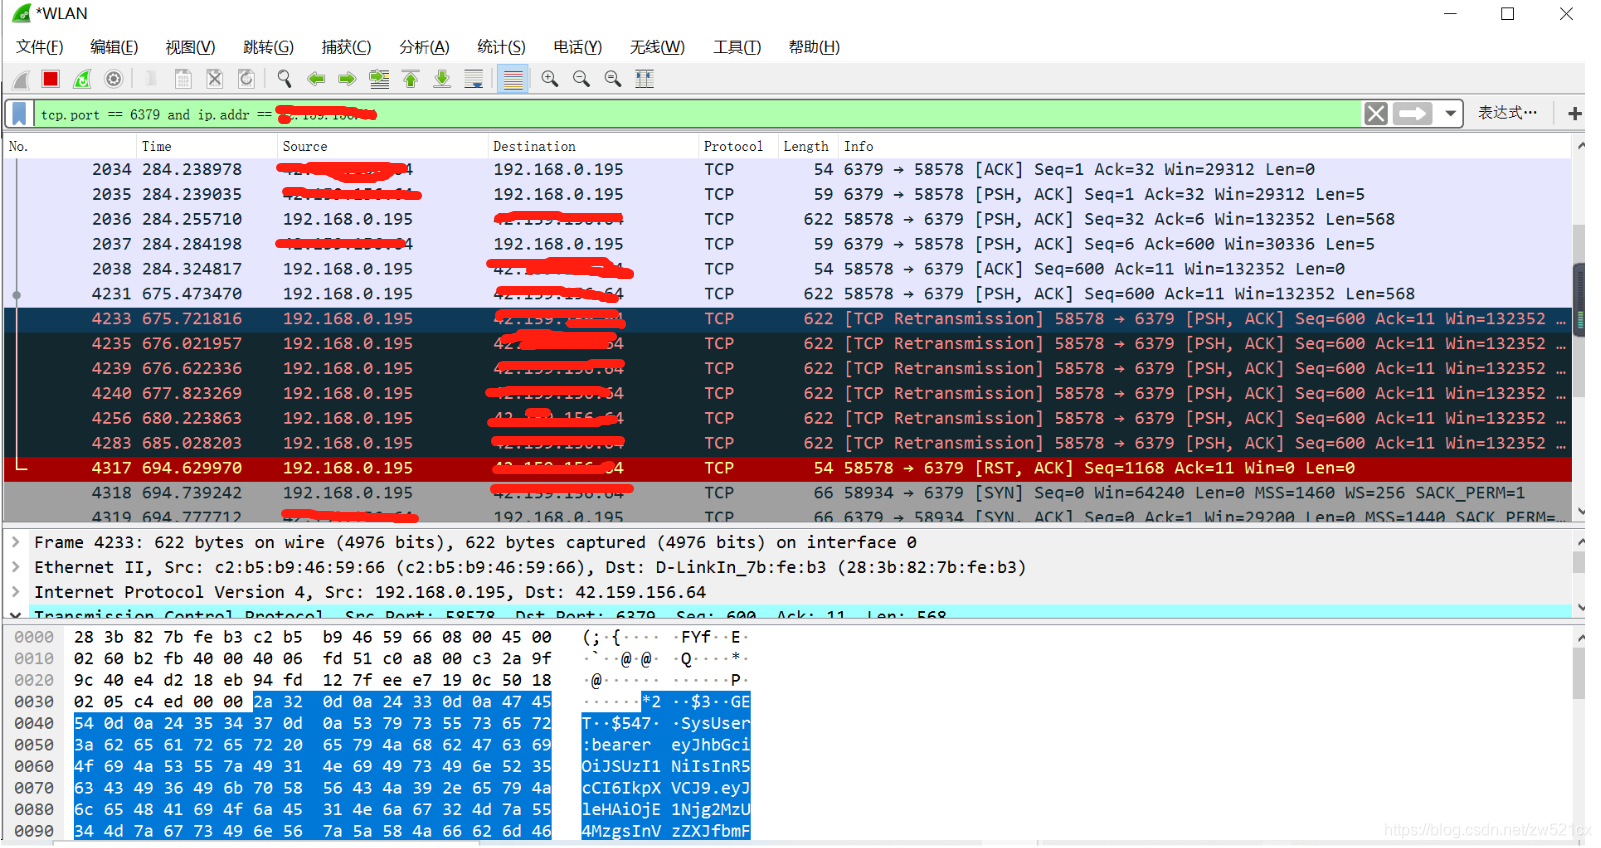Screen dimensions: 1601x848
Task: Click the gray shark-fin start capture icon
Action: (x=20, y=79)
